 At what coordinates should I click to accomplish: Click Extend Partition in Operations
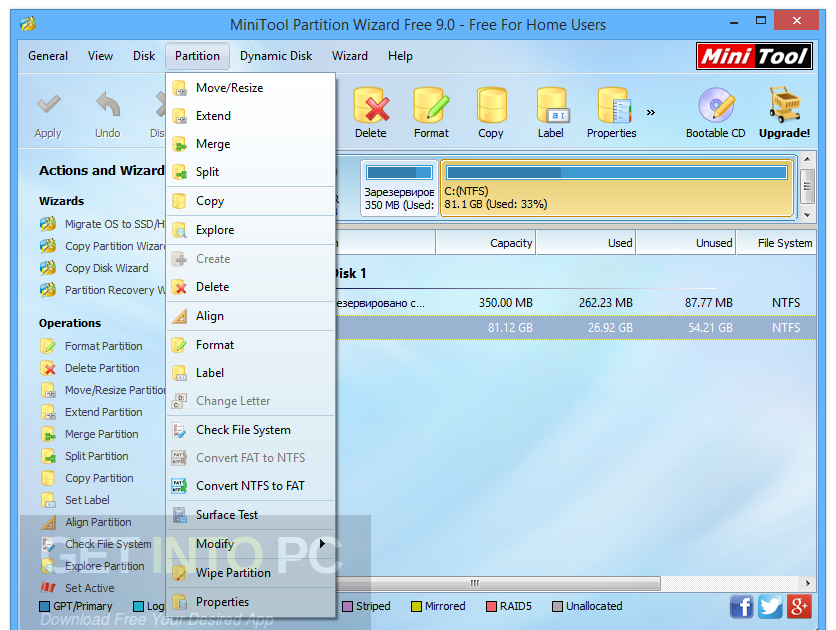click(x=92, y=412)
